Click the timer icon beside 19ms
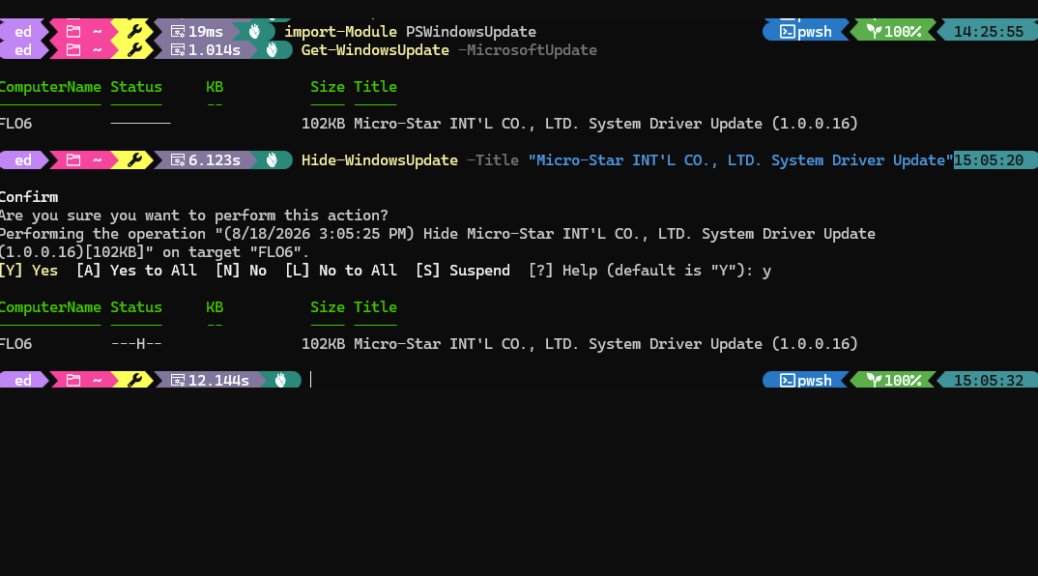 [177, 32]
